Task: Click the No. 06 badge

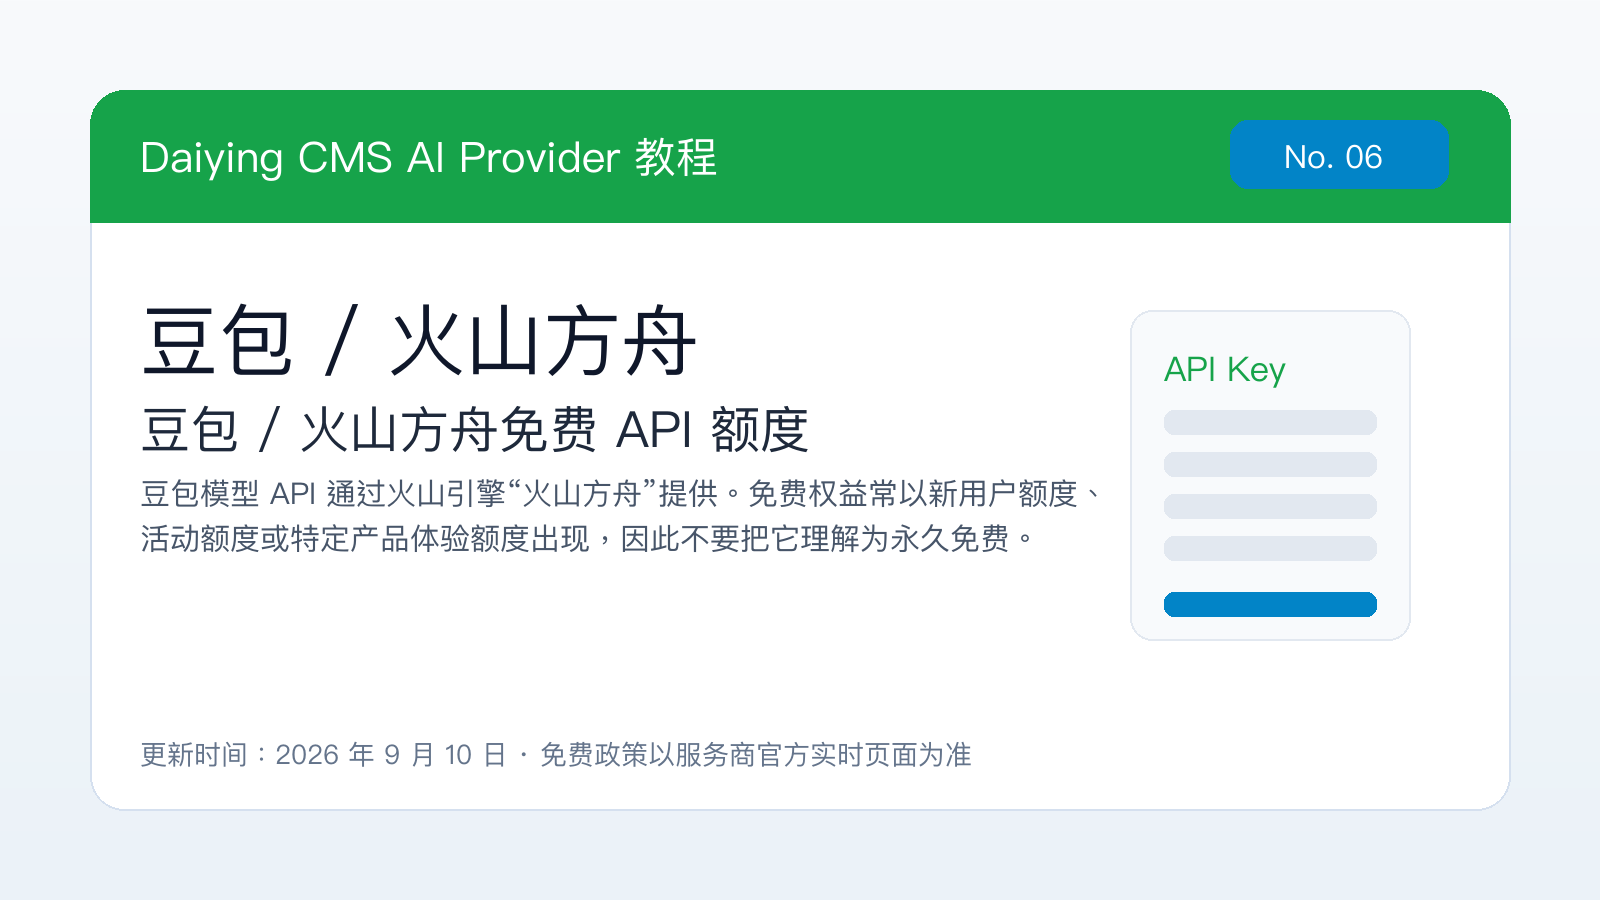Action: pyautogui.click(x=1339, y=155)
